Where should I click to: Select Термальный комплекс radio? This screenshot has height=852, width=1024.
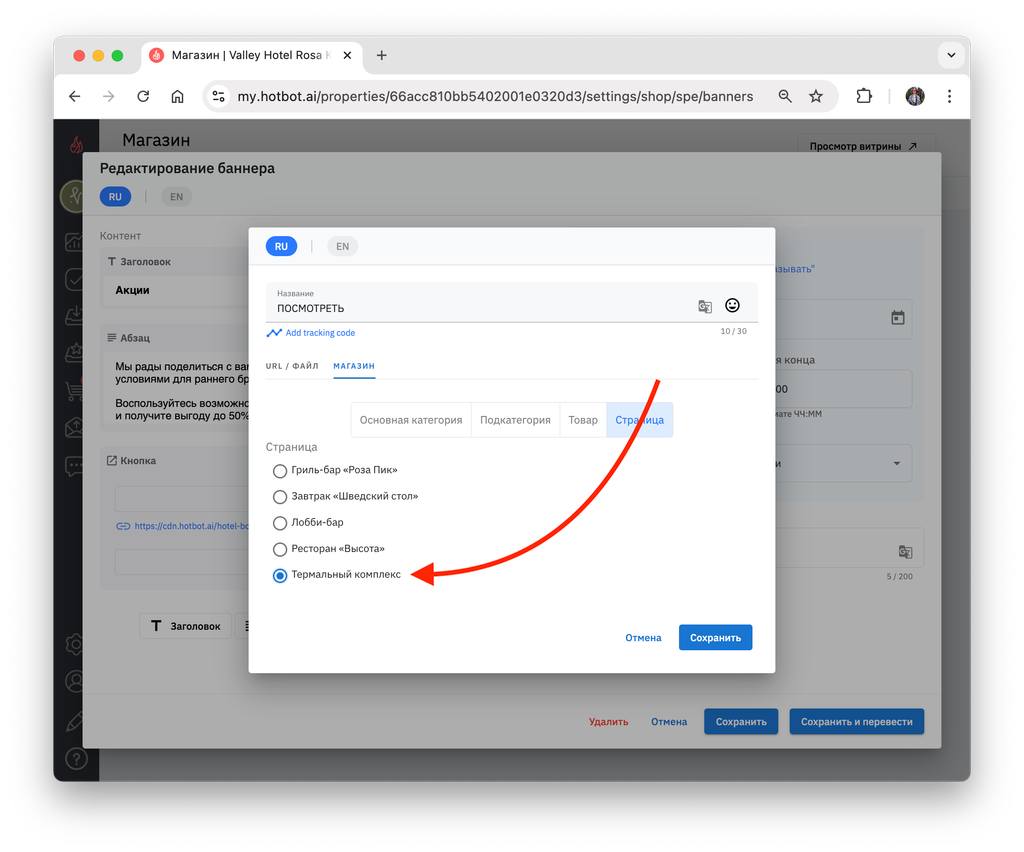[x=280, y=575]
